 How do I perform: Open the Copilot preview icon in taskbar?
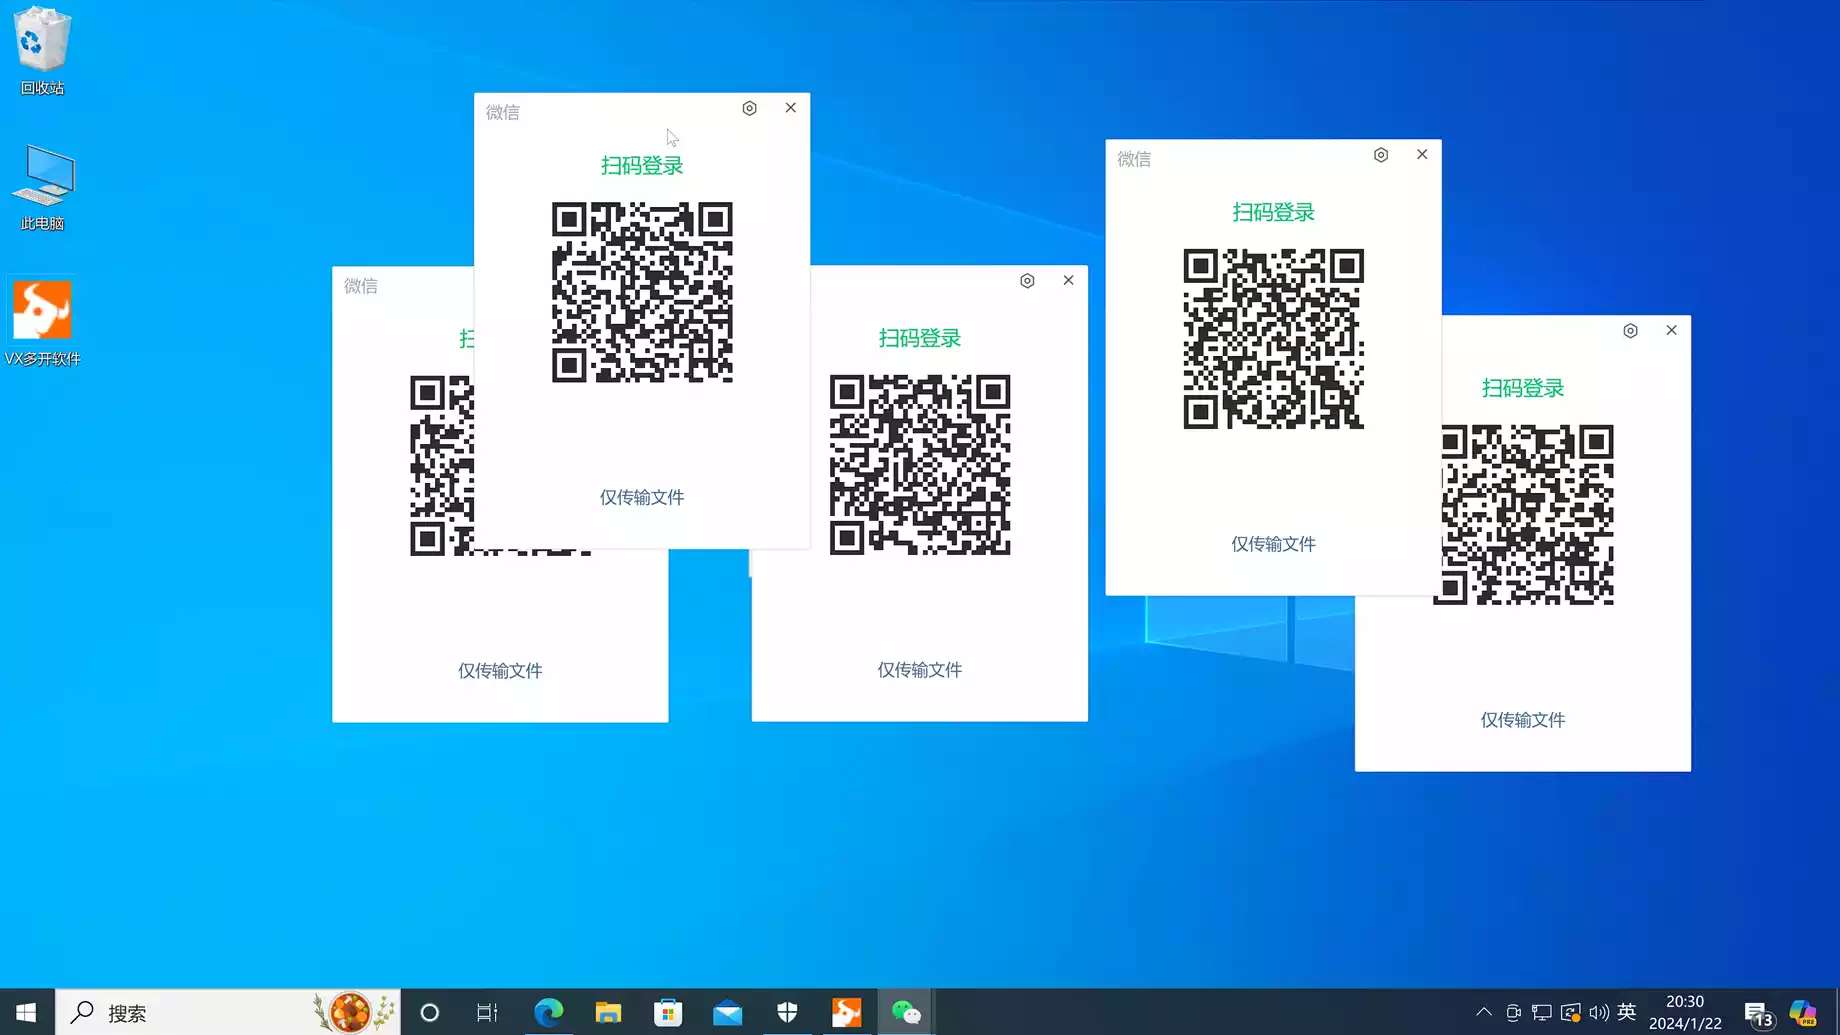[1803, 1012]
